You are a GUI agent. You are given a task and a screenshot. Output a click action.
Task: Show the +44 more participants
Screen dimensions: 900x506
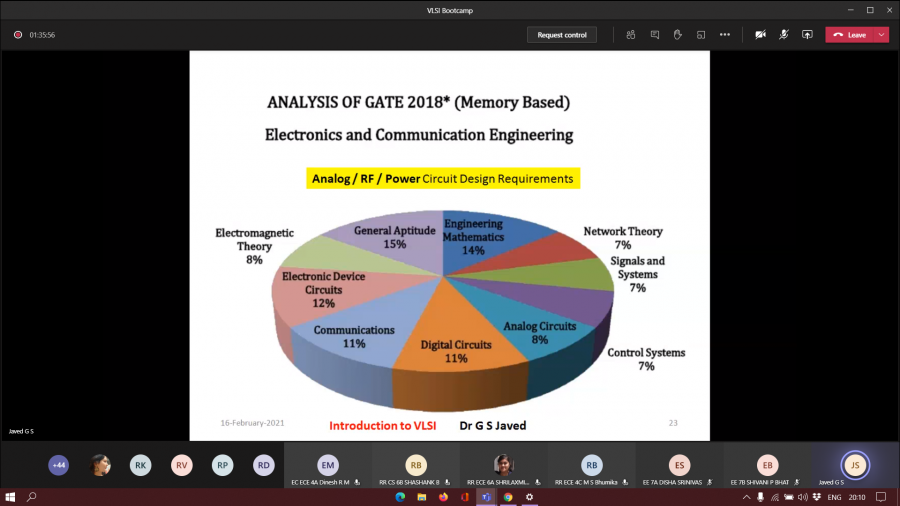pos(59,465)
